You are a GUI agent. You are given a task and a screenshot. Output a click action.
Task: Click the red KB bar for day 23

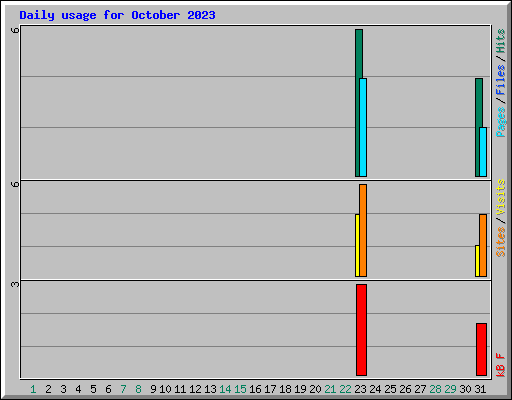[x=361, y=330]
